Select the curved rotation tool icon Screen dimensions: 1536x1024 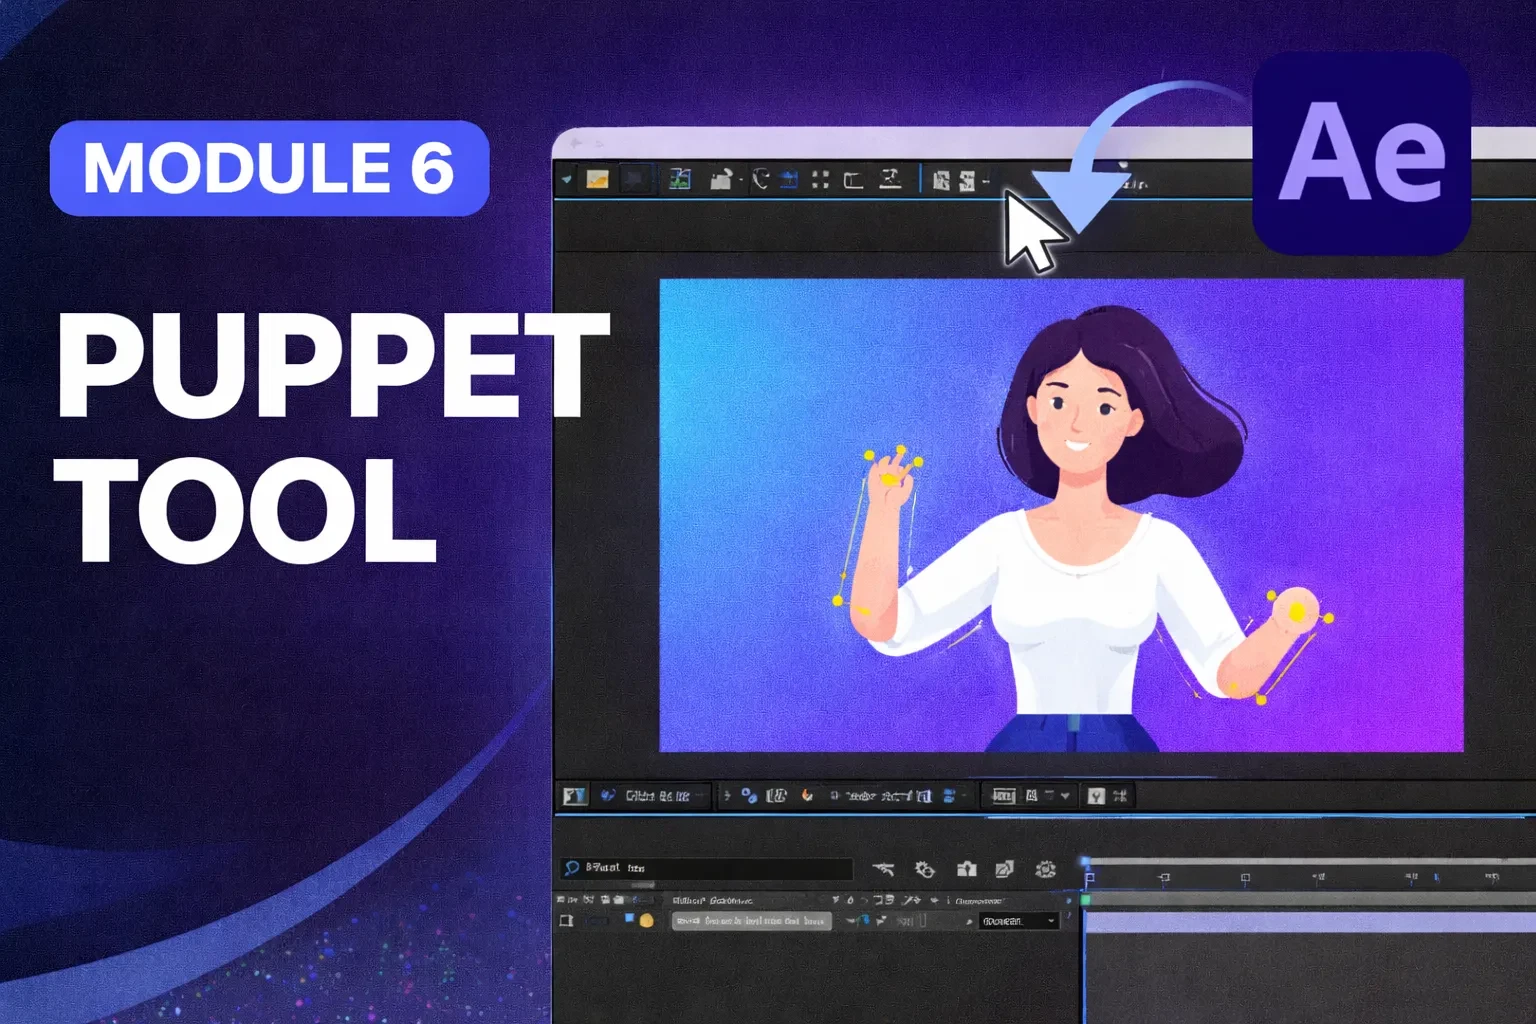[x=761, y=179]
